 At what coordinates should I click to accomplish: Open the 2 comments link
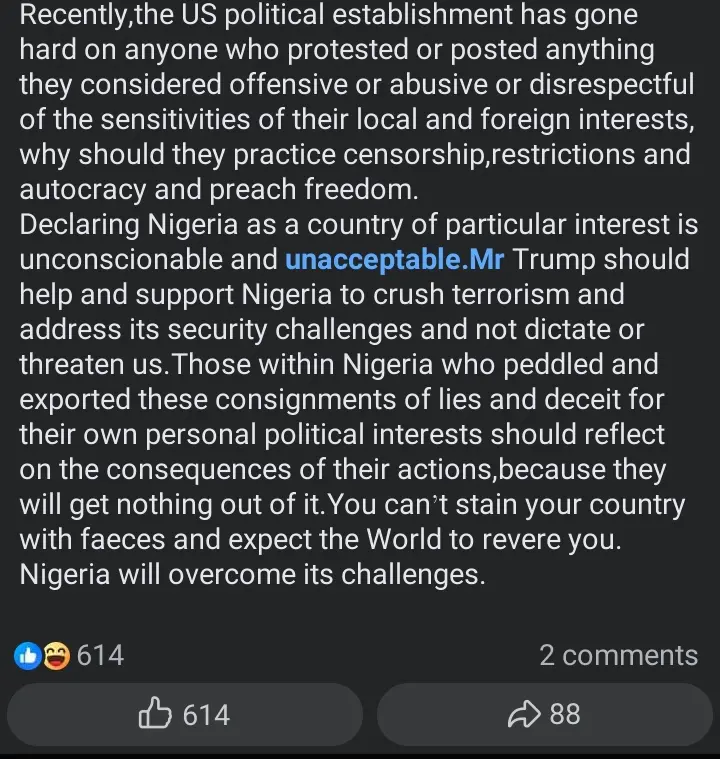click(x=618, y=656)
